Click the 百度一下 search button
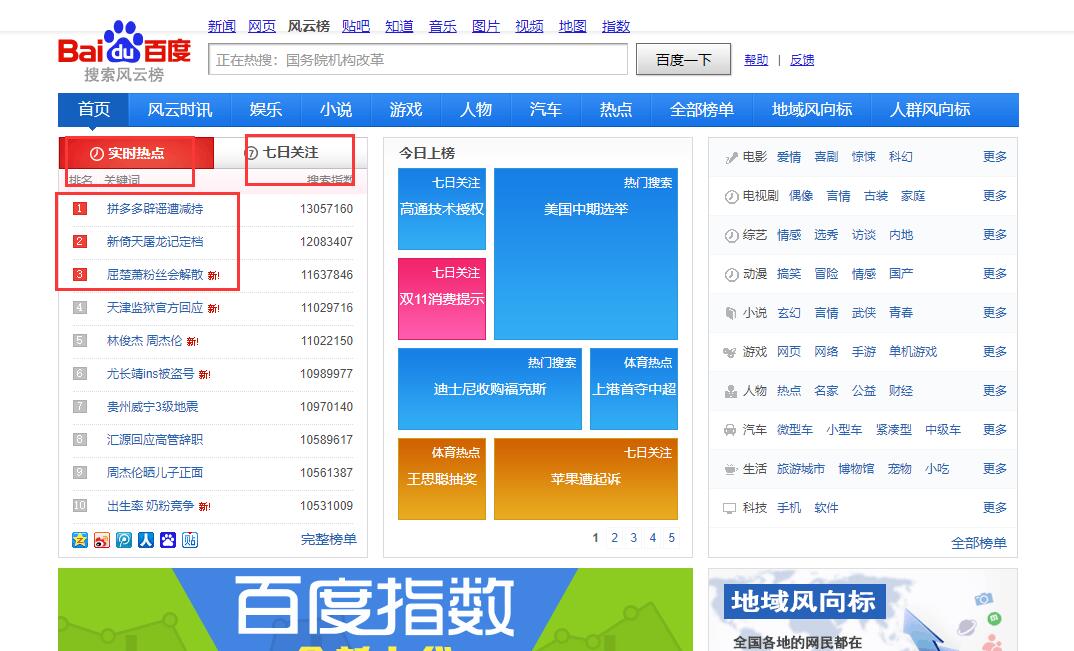The height and width of the screenshot is (651, 1074). (x=683, y=60)
